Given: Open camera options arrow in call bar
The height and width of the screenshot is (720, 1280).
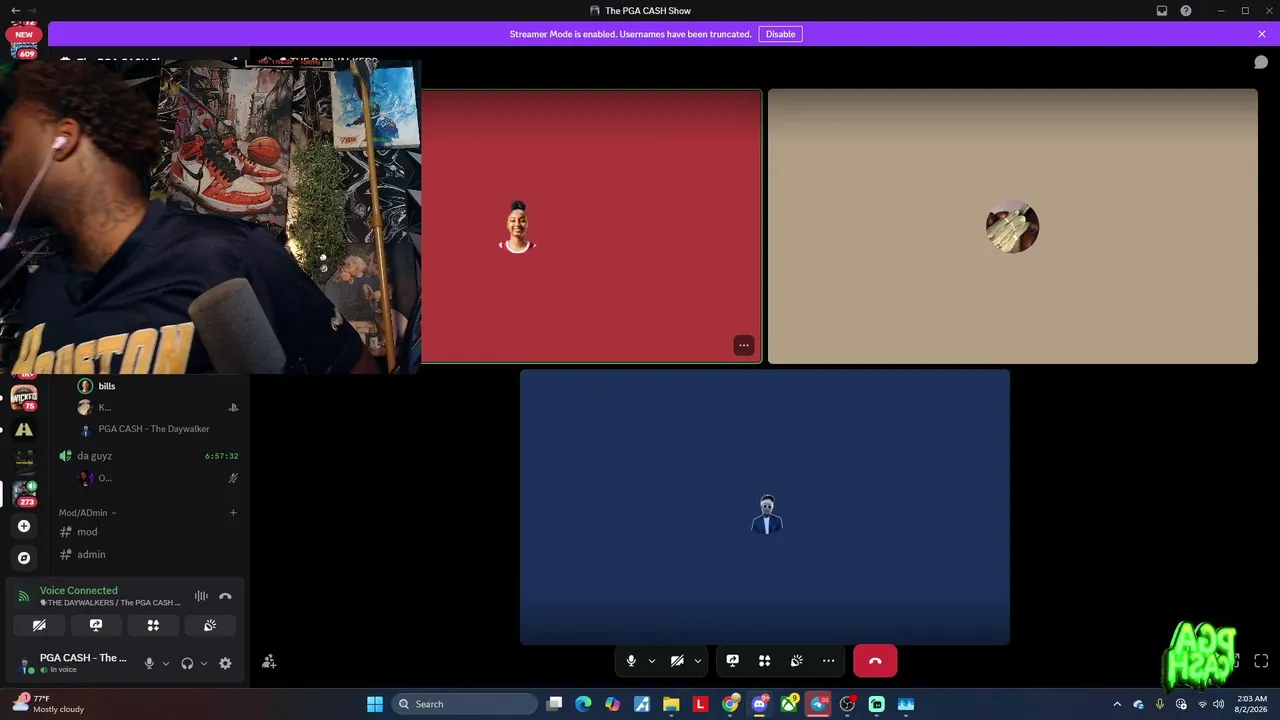Looking at the screenshot, I should (698, 661).
